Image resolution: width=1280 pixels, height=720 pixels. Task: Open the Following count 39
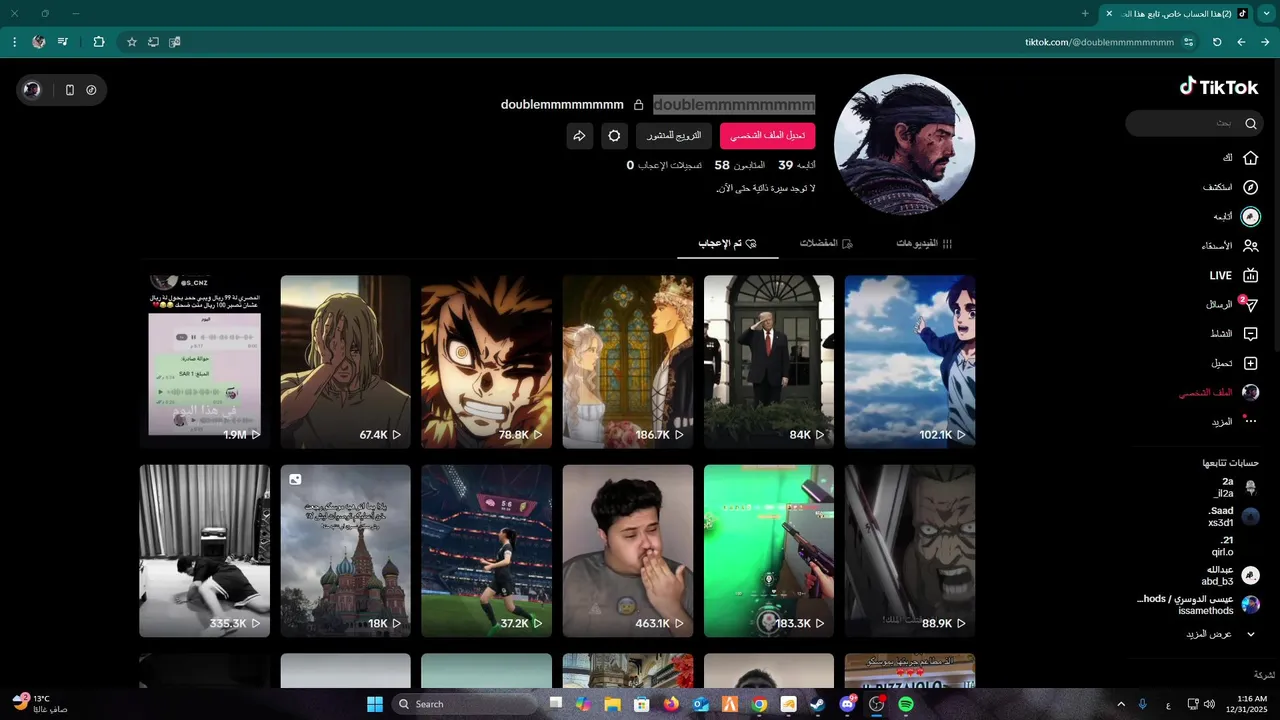[x=797, y=165]
